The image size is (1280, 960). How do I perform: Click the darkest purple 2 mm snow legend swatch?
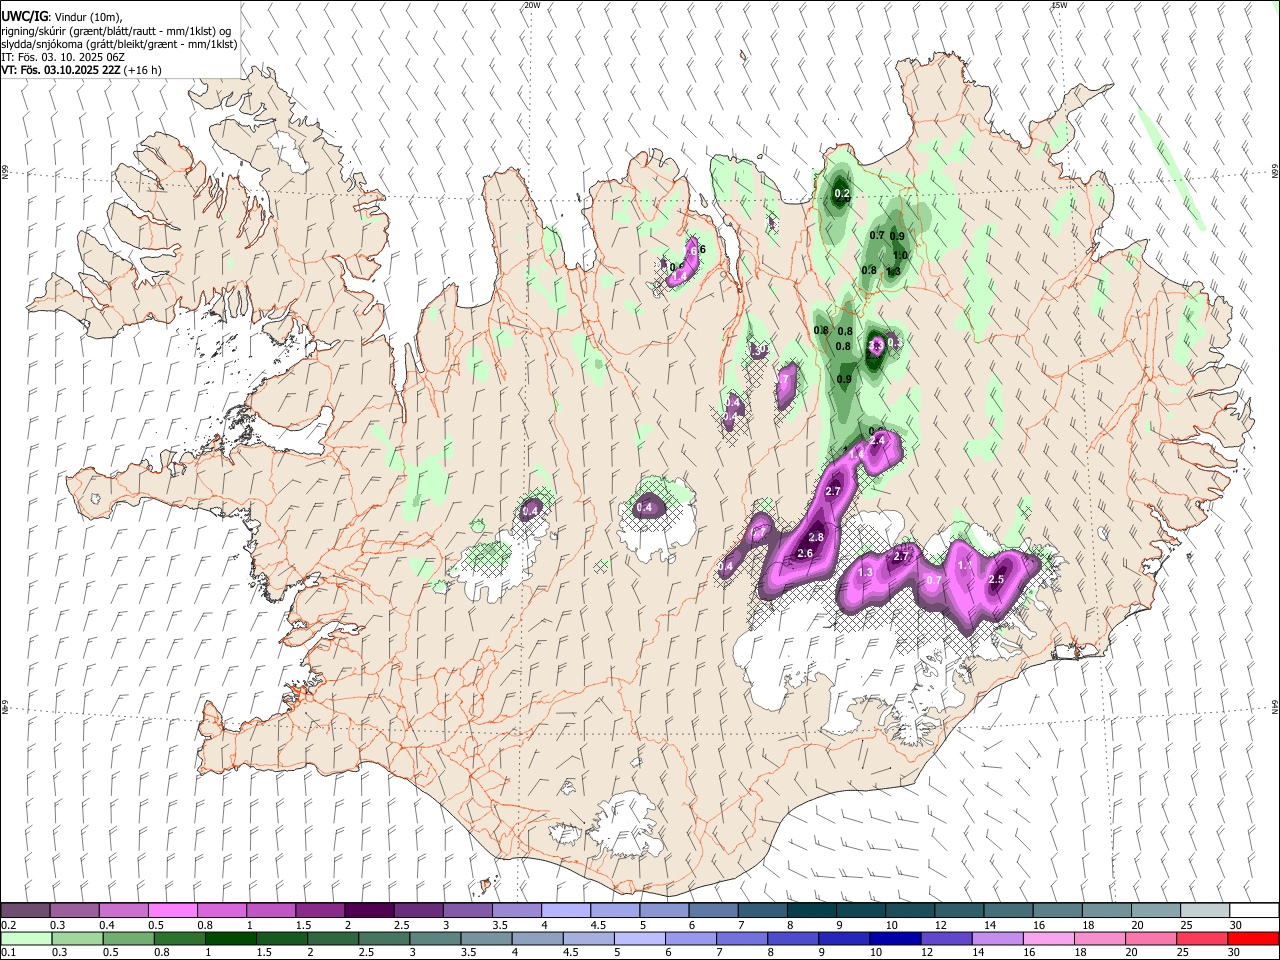pyautogui.click(x=369, y=910)
